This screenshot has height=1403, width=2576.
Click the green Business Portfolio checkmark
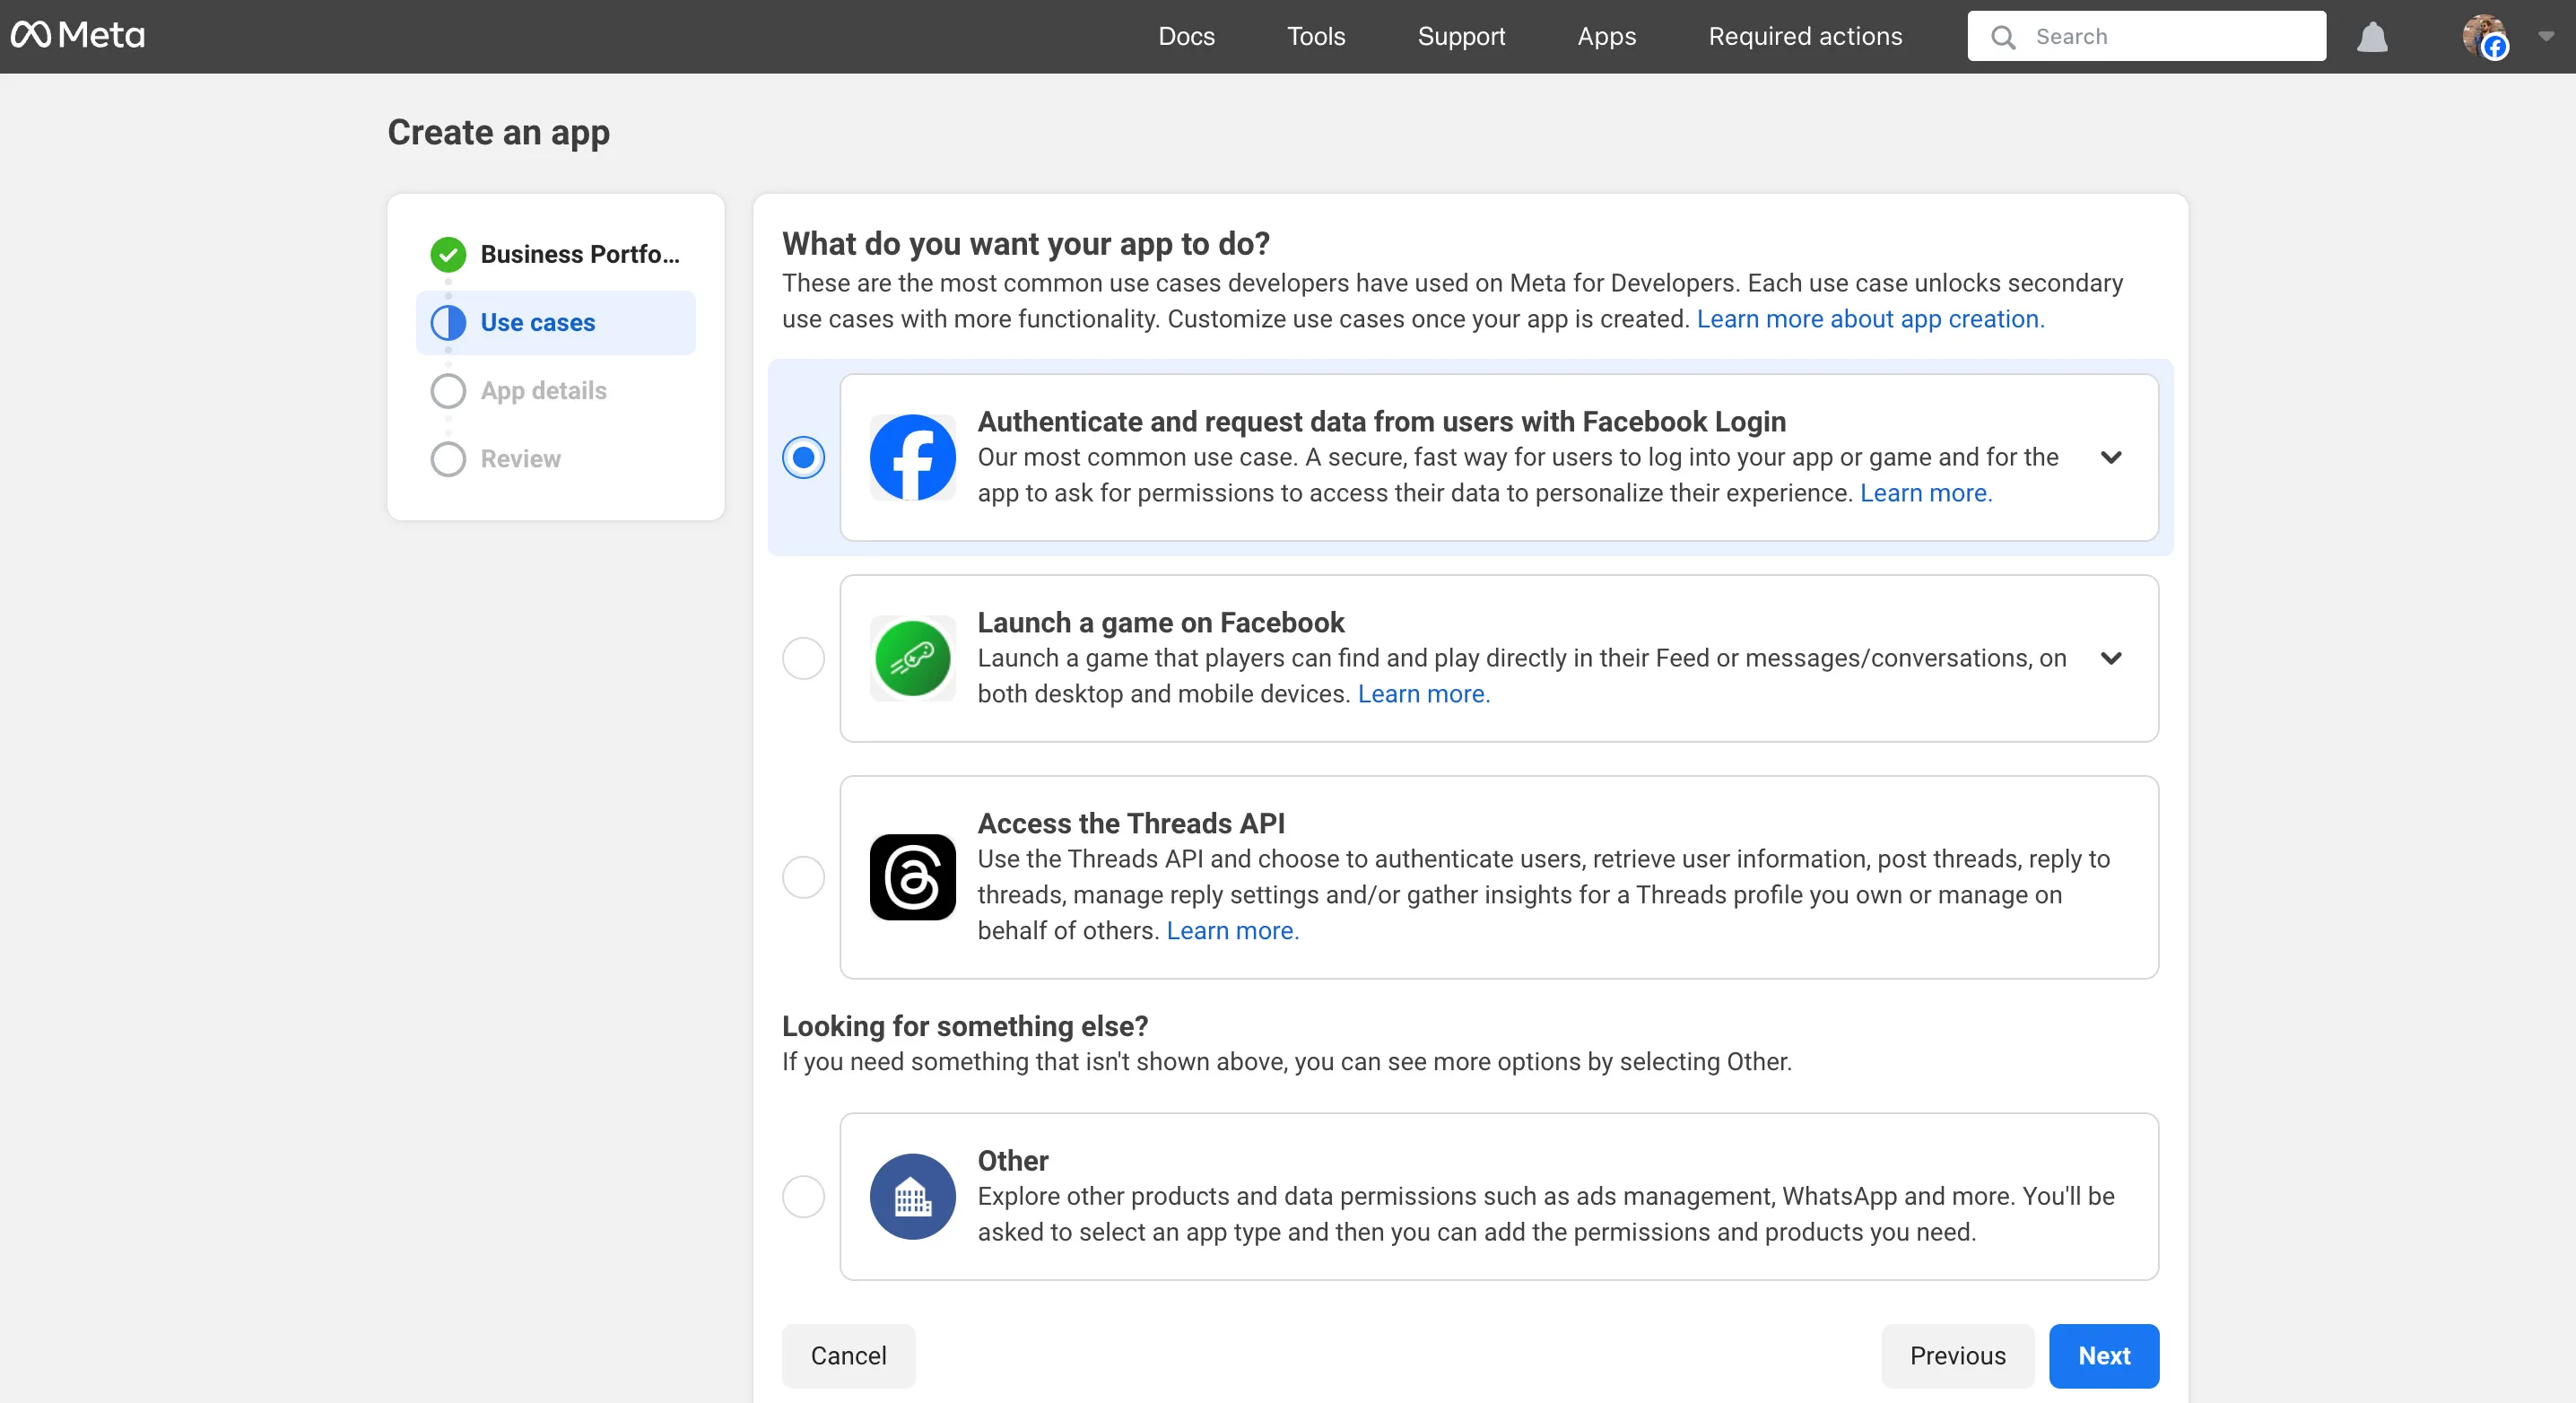[448, 254]
